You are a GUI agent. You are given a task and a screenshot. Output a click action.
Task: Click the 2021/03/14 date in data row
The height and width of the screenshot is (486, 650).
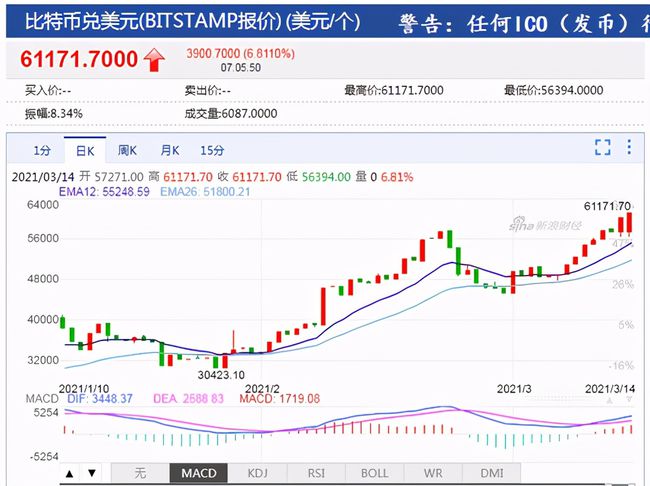click(43, 177)
